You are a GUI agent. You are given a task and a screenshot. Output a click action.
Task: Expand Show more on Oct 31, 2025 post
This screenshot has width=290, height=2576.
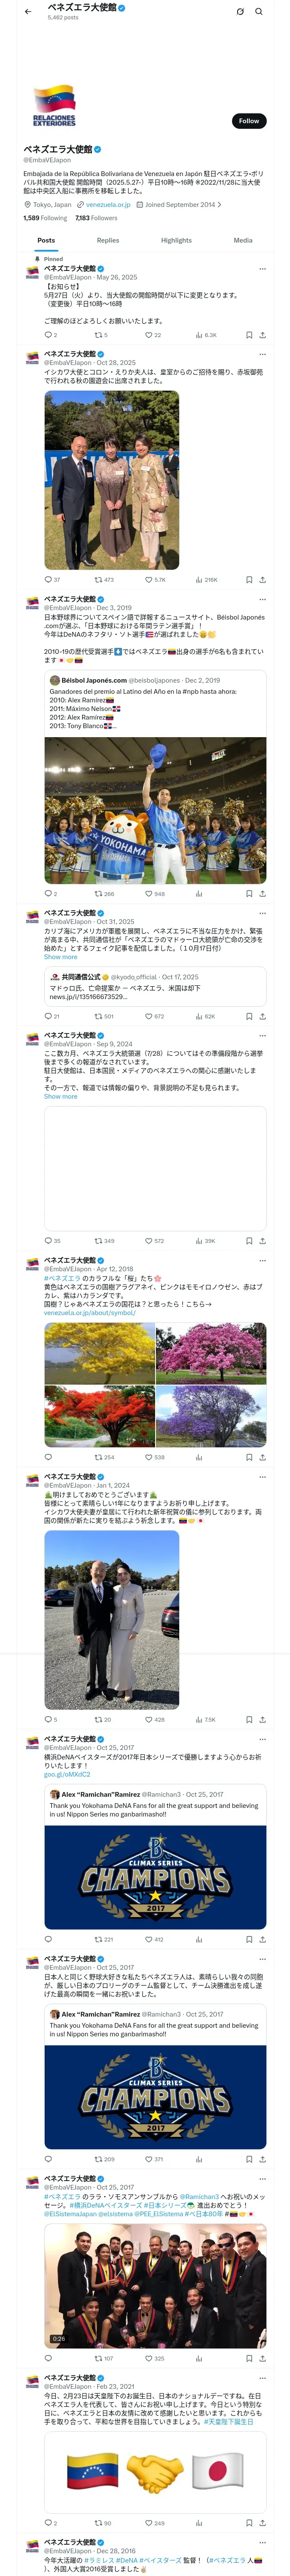click(x=60, y=957)
